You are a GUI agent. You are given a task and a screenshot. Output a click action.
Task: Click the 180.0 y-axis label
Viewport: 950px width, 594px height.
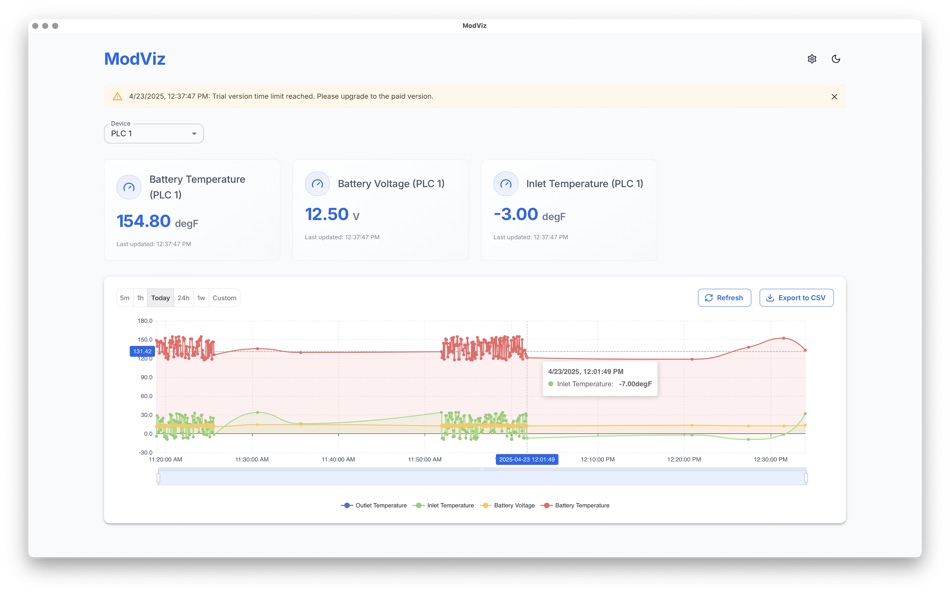click(145, 321)
